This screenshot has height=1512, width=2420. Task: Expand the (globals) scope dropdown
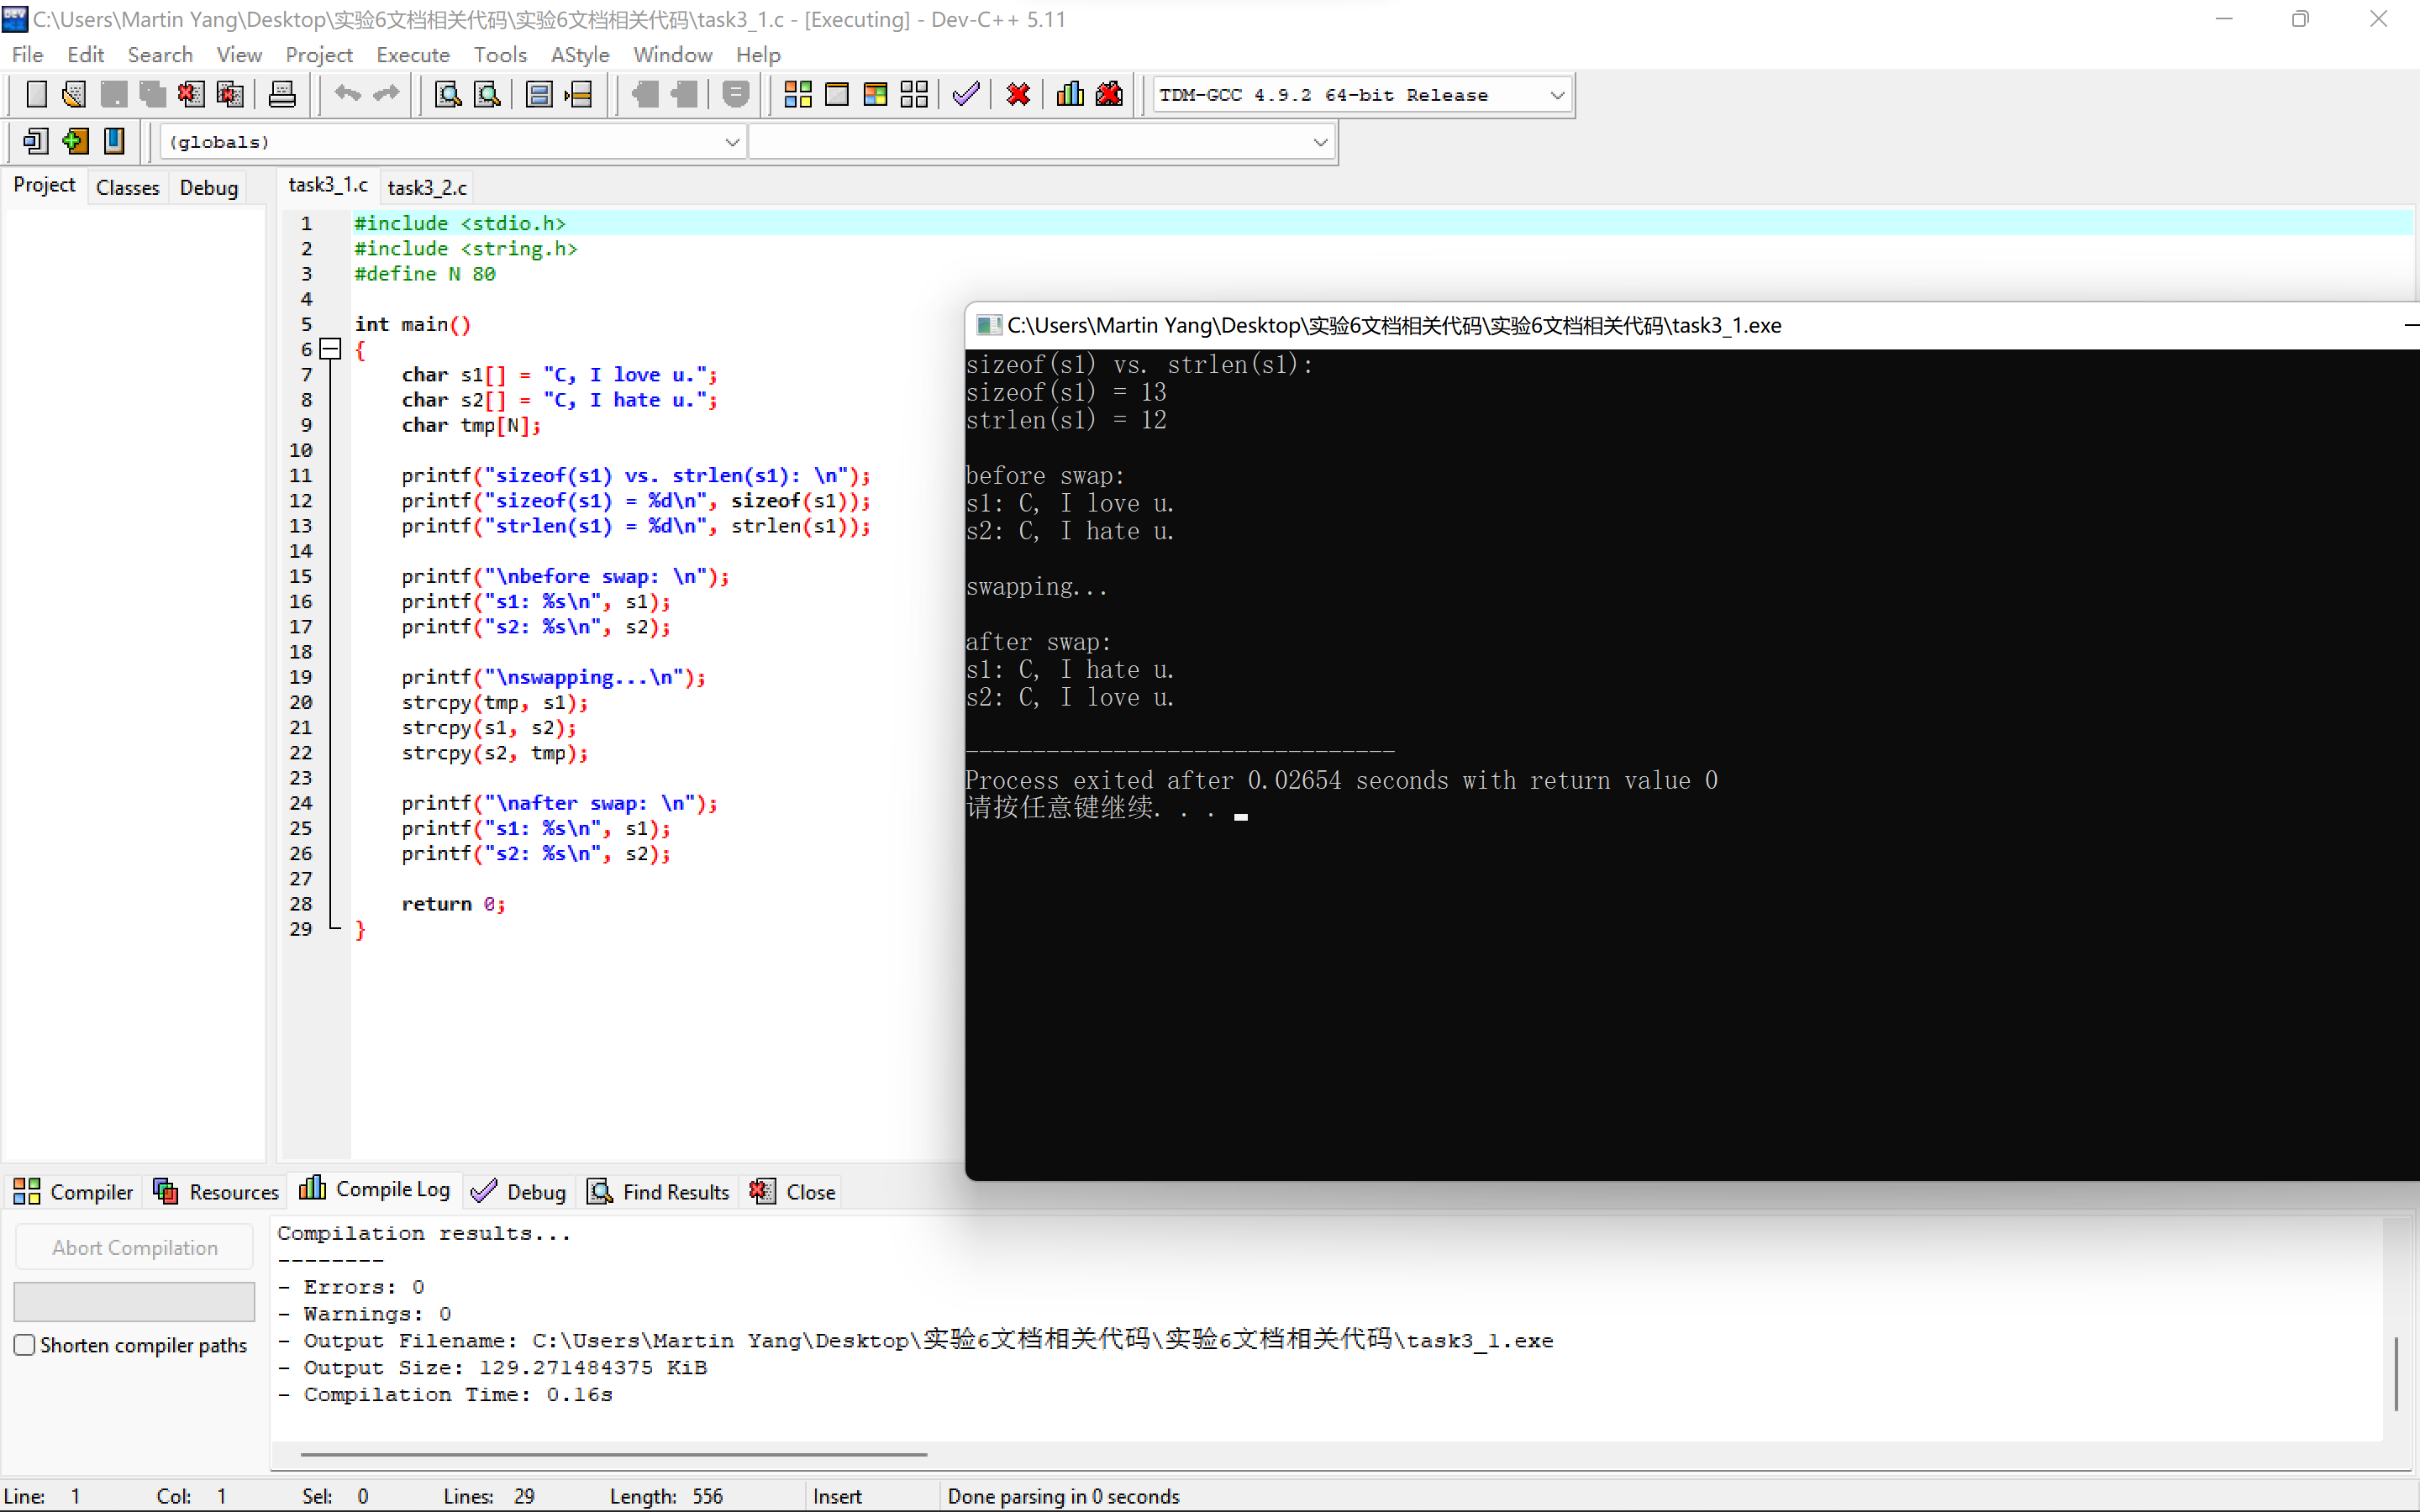[732, 142]
